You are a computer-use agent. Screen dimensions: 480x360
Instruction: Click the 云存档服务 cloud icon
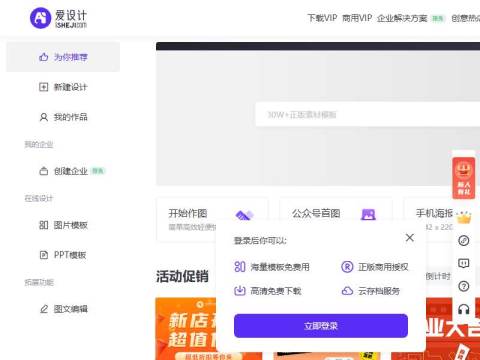[347, 291]
